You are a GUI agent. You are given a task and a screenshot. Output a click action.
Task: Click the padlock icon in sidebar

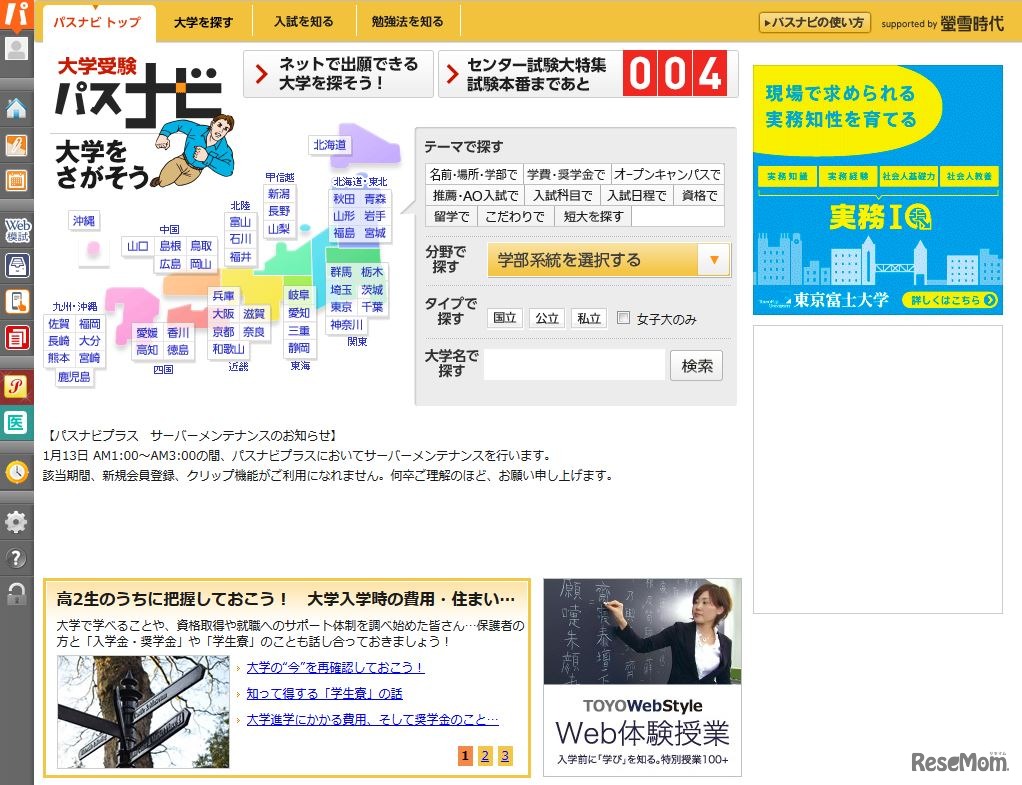(16, 594)
